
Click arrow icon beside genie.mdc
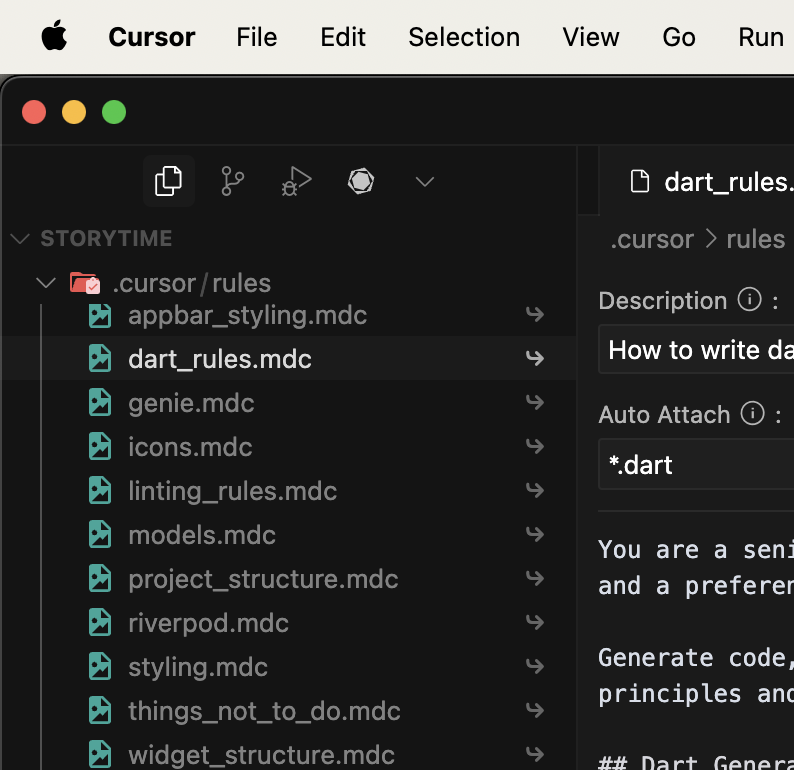(x=535, y=402)
